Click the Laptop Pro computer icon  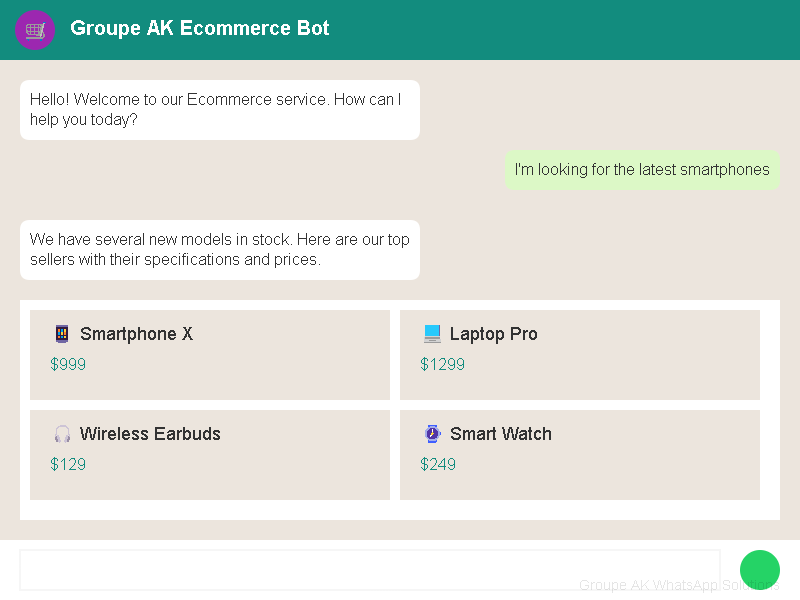[432, 333]
